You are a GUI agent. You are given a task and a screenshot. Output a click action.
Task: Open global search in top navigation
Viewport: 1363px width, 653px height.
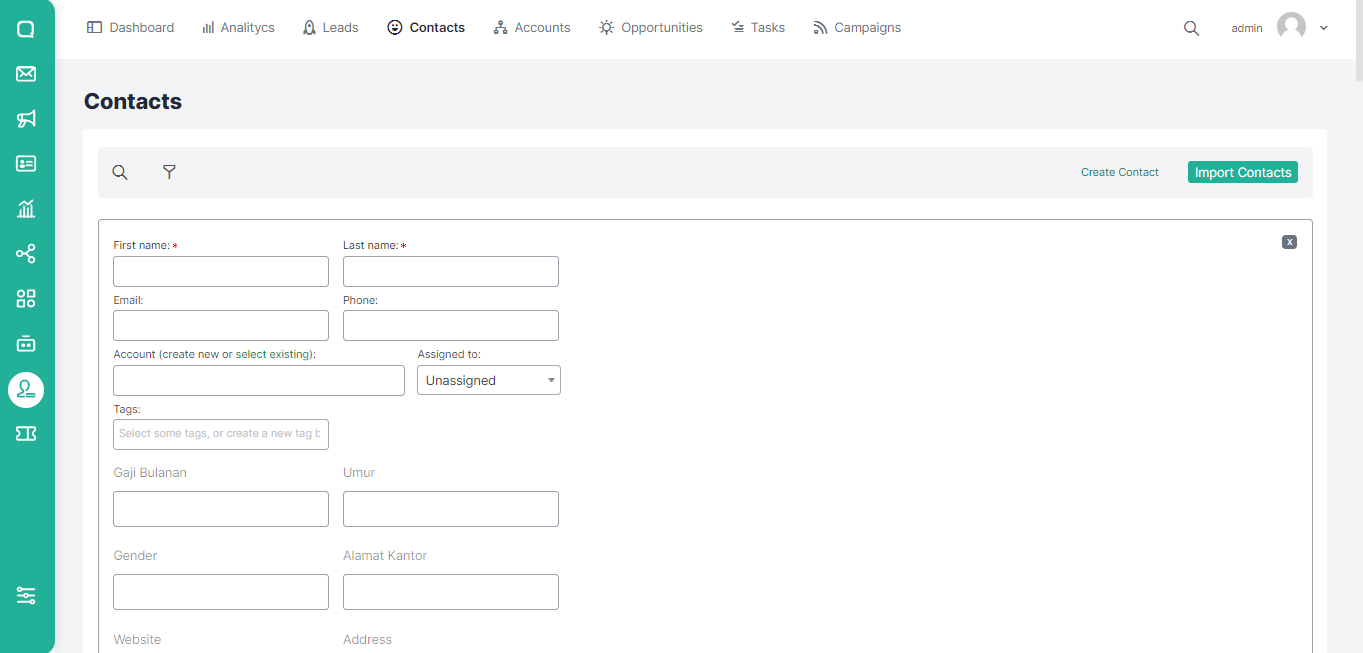tap(1191, 28)
